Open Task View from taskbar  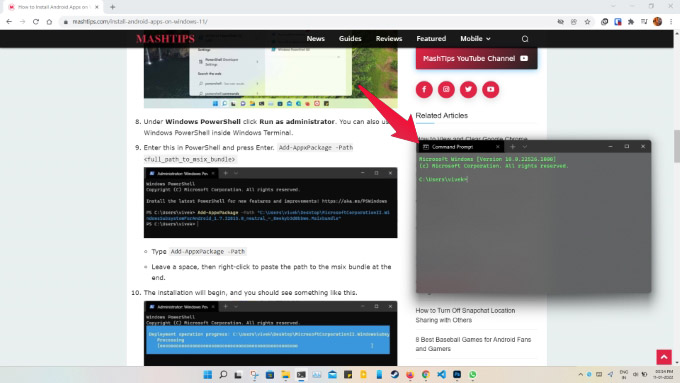pos(238,374)
